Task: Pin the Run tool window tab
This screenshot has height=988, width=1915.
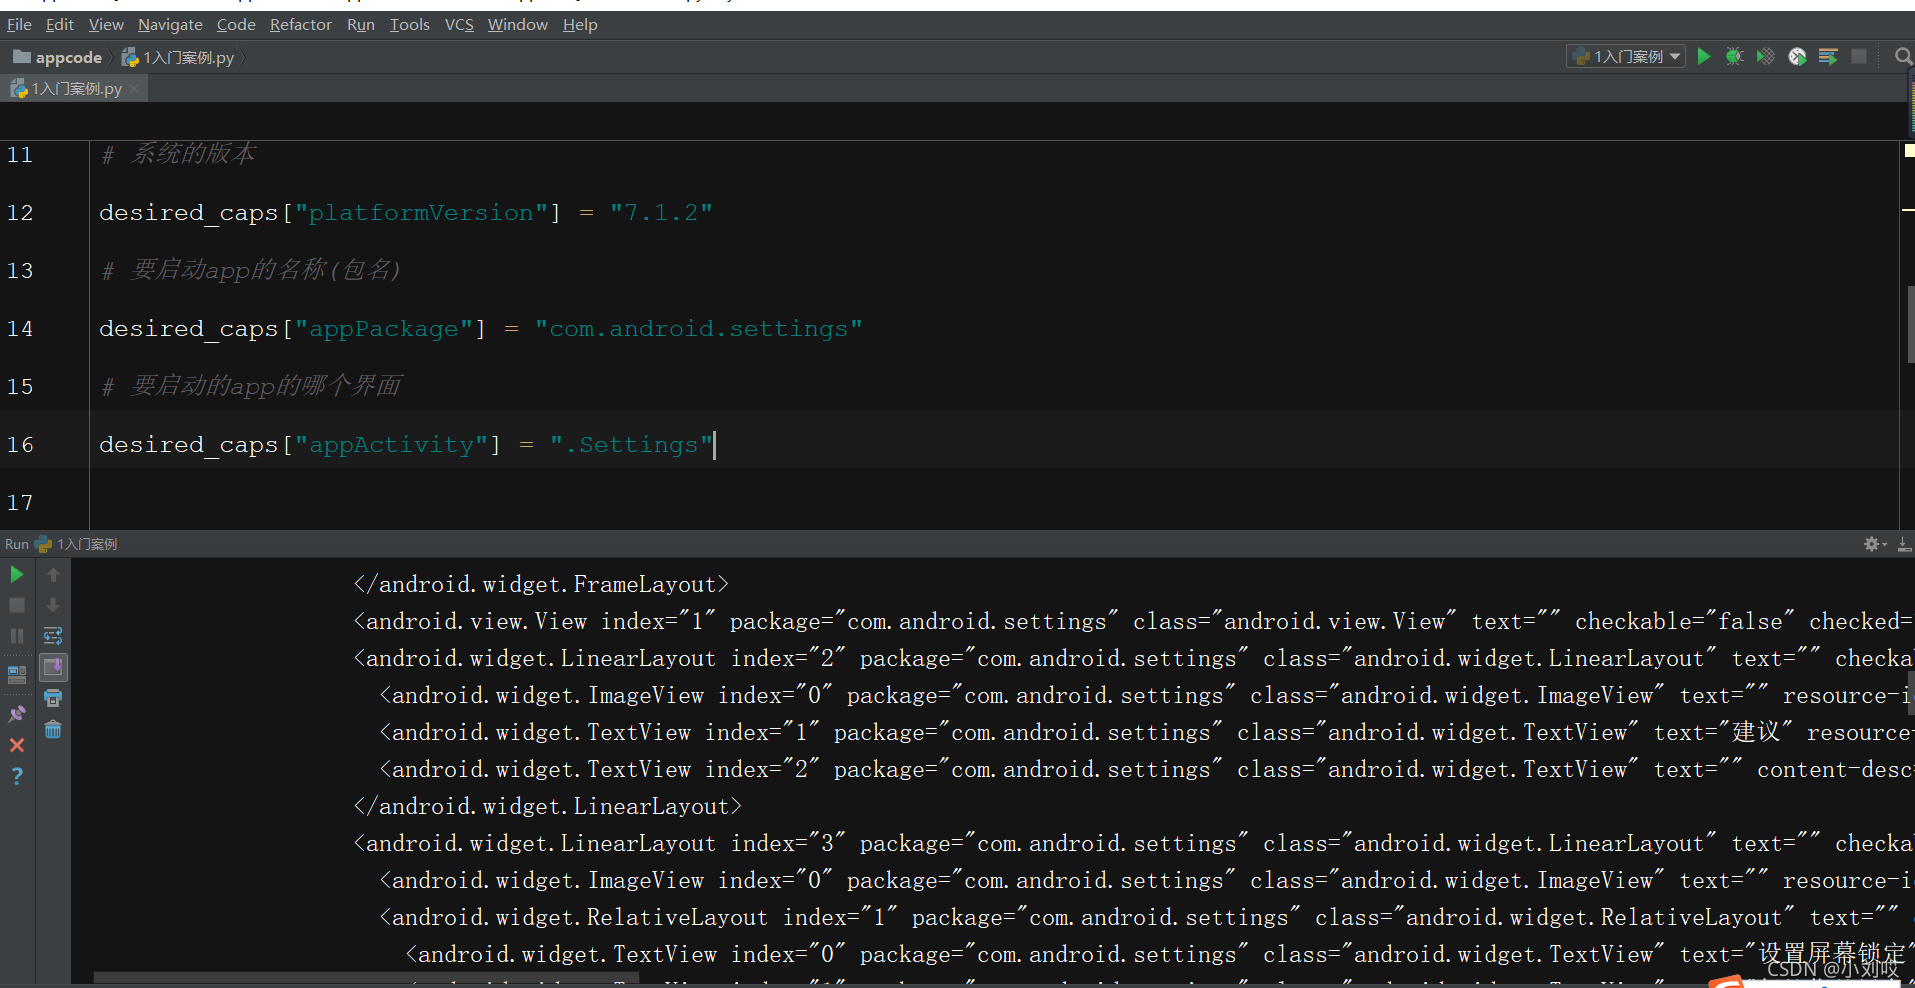Action: pyautogui.click(x=16, y=713)
